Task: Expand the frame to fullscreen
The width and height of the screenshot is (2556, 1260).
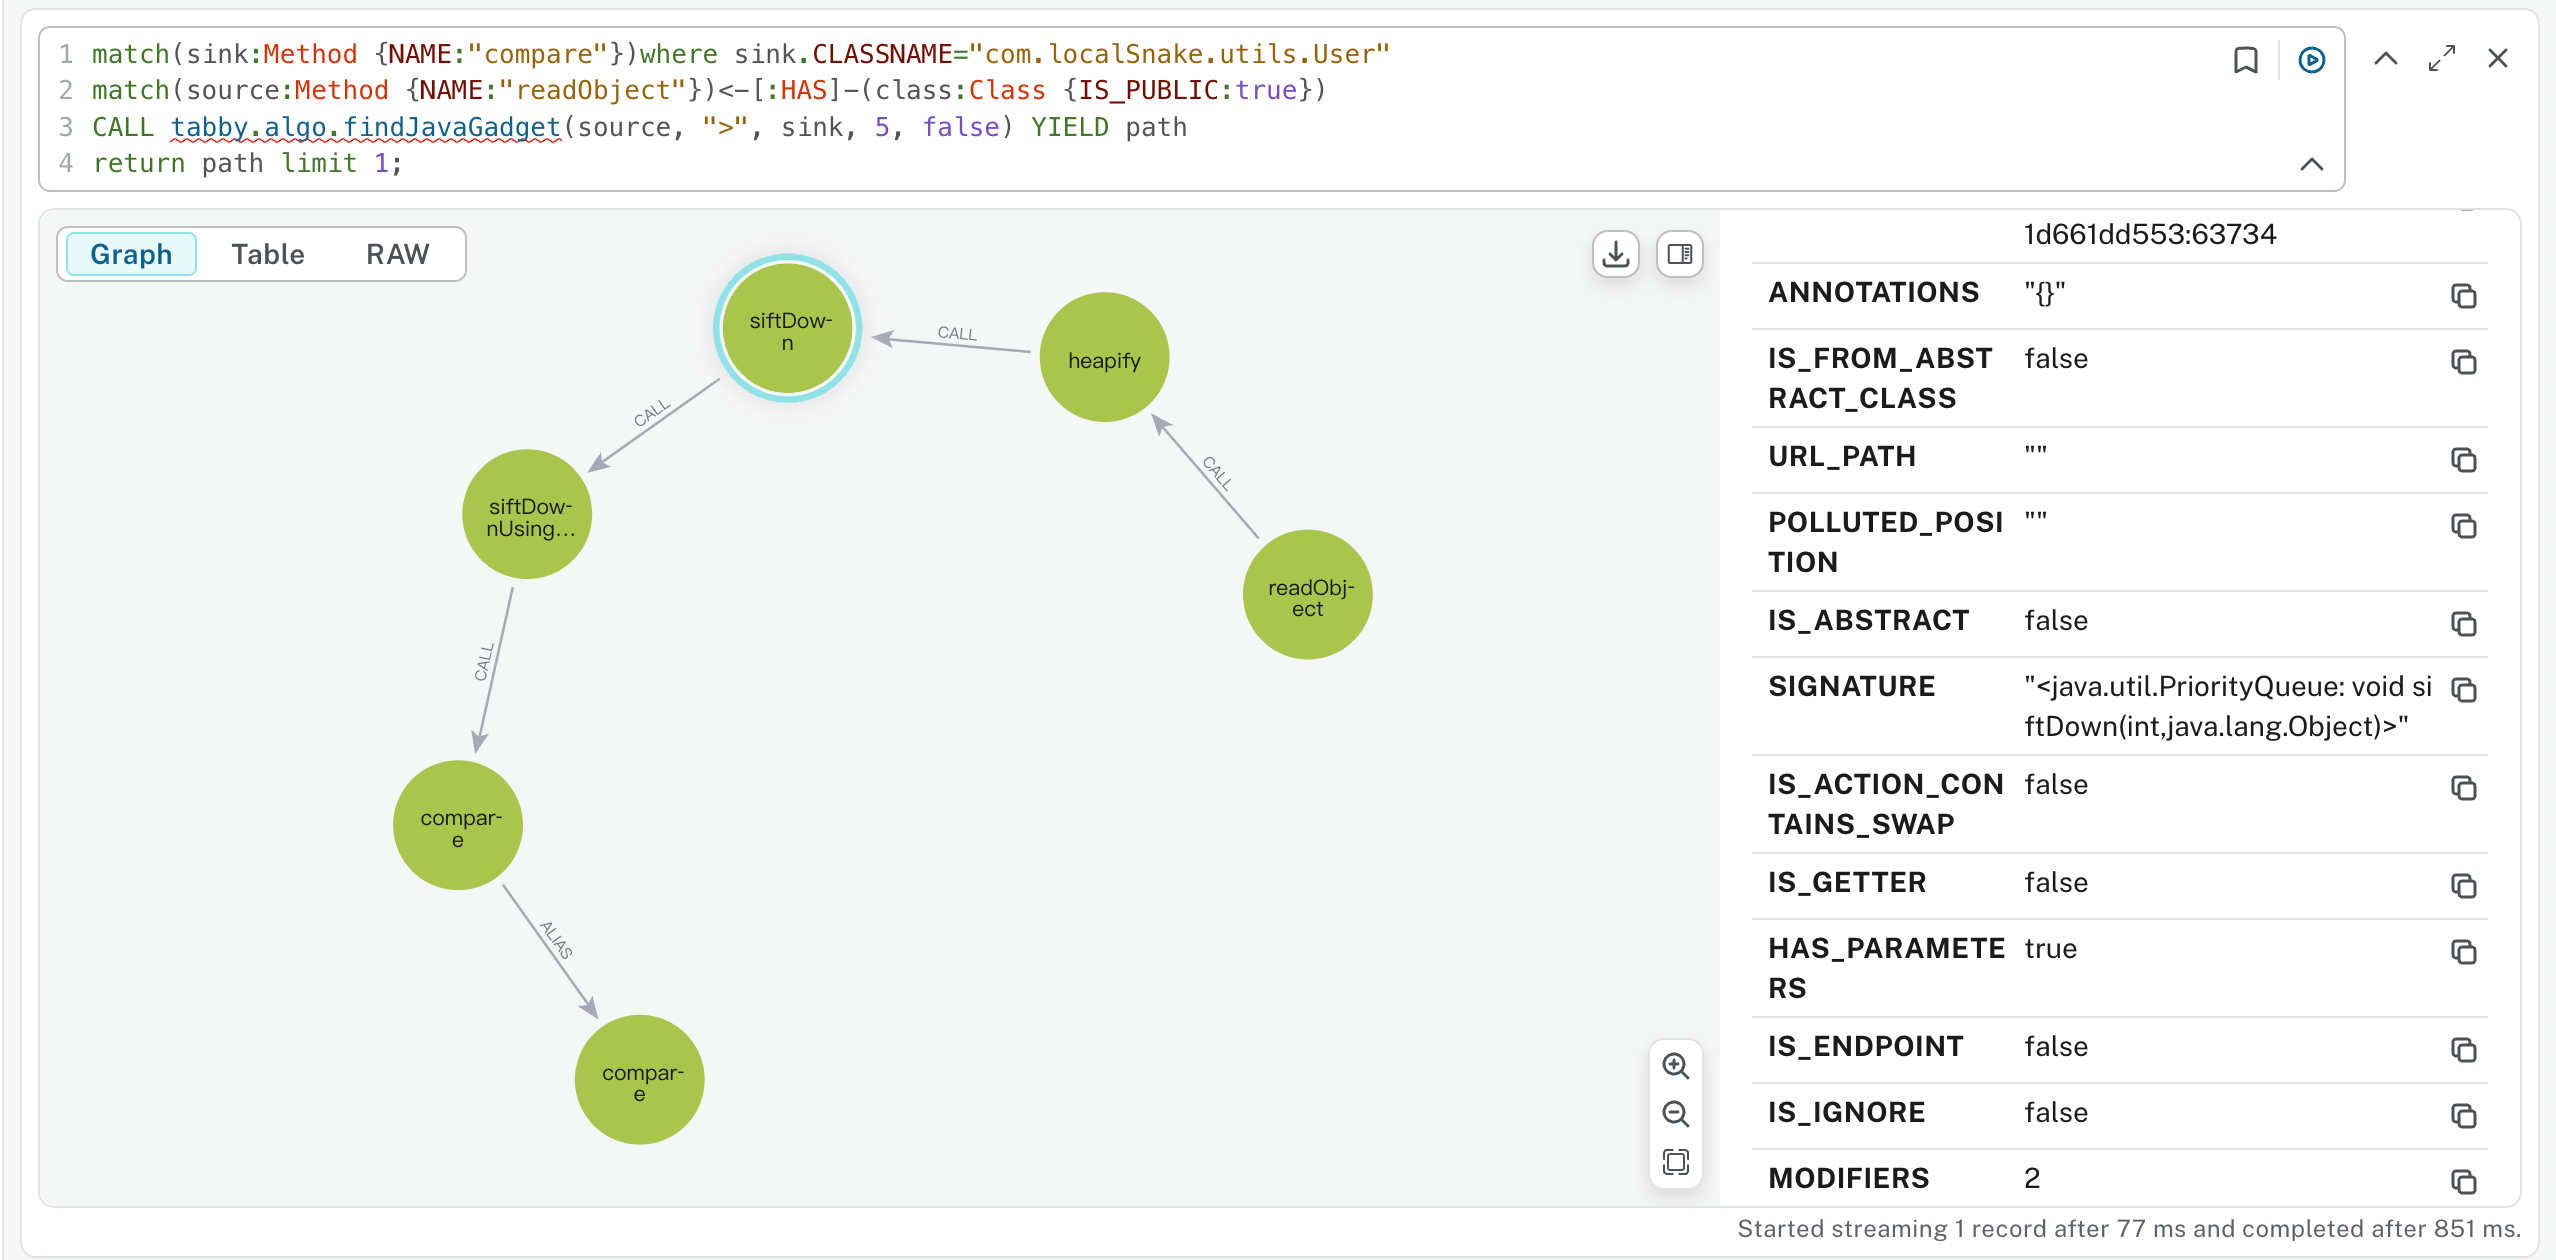Action: [x=2441, y=59]
